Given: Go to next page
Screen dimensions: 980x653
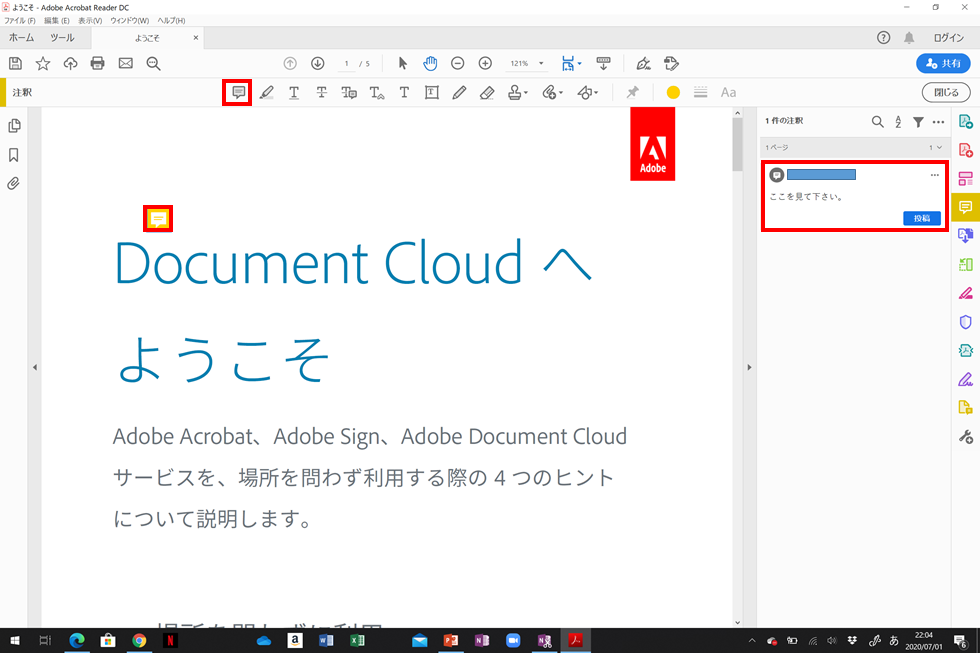Looking at the screenshot, I should point(318,63).
